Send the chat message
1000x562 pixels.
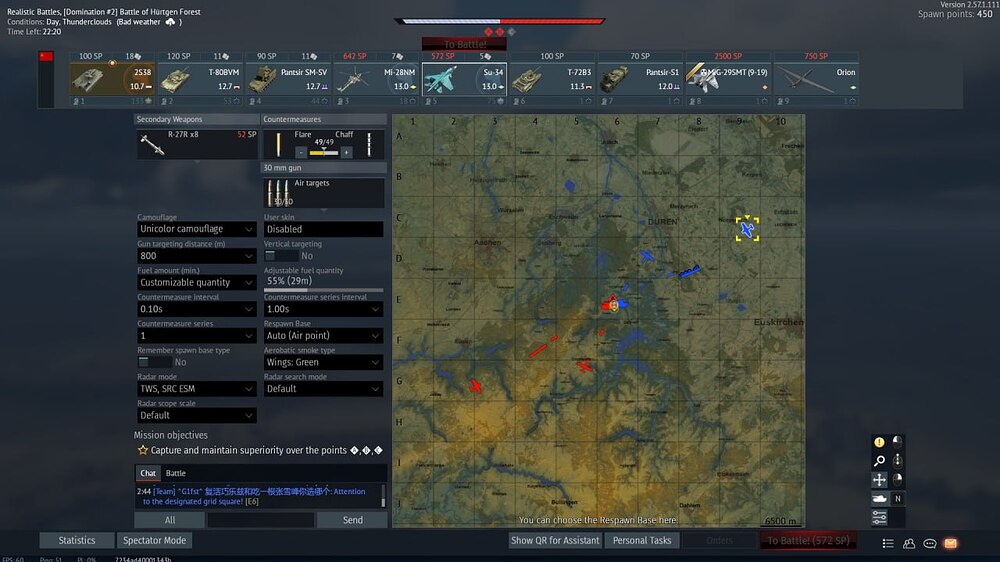352,520
